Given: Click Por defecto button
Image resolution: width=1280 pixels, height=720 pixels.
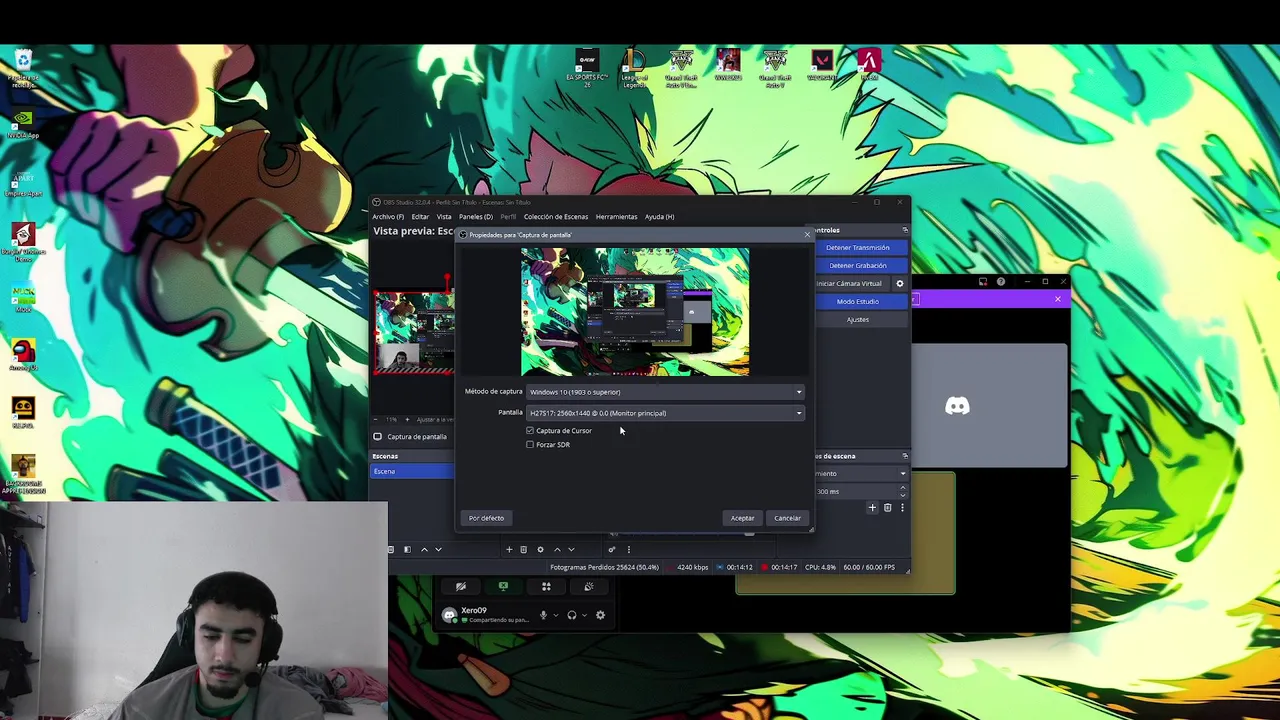Looking at the screenshot, I should pos(486,518).
